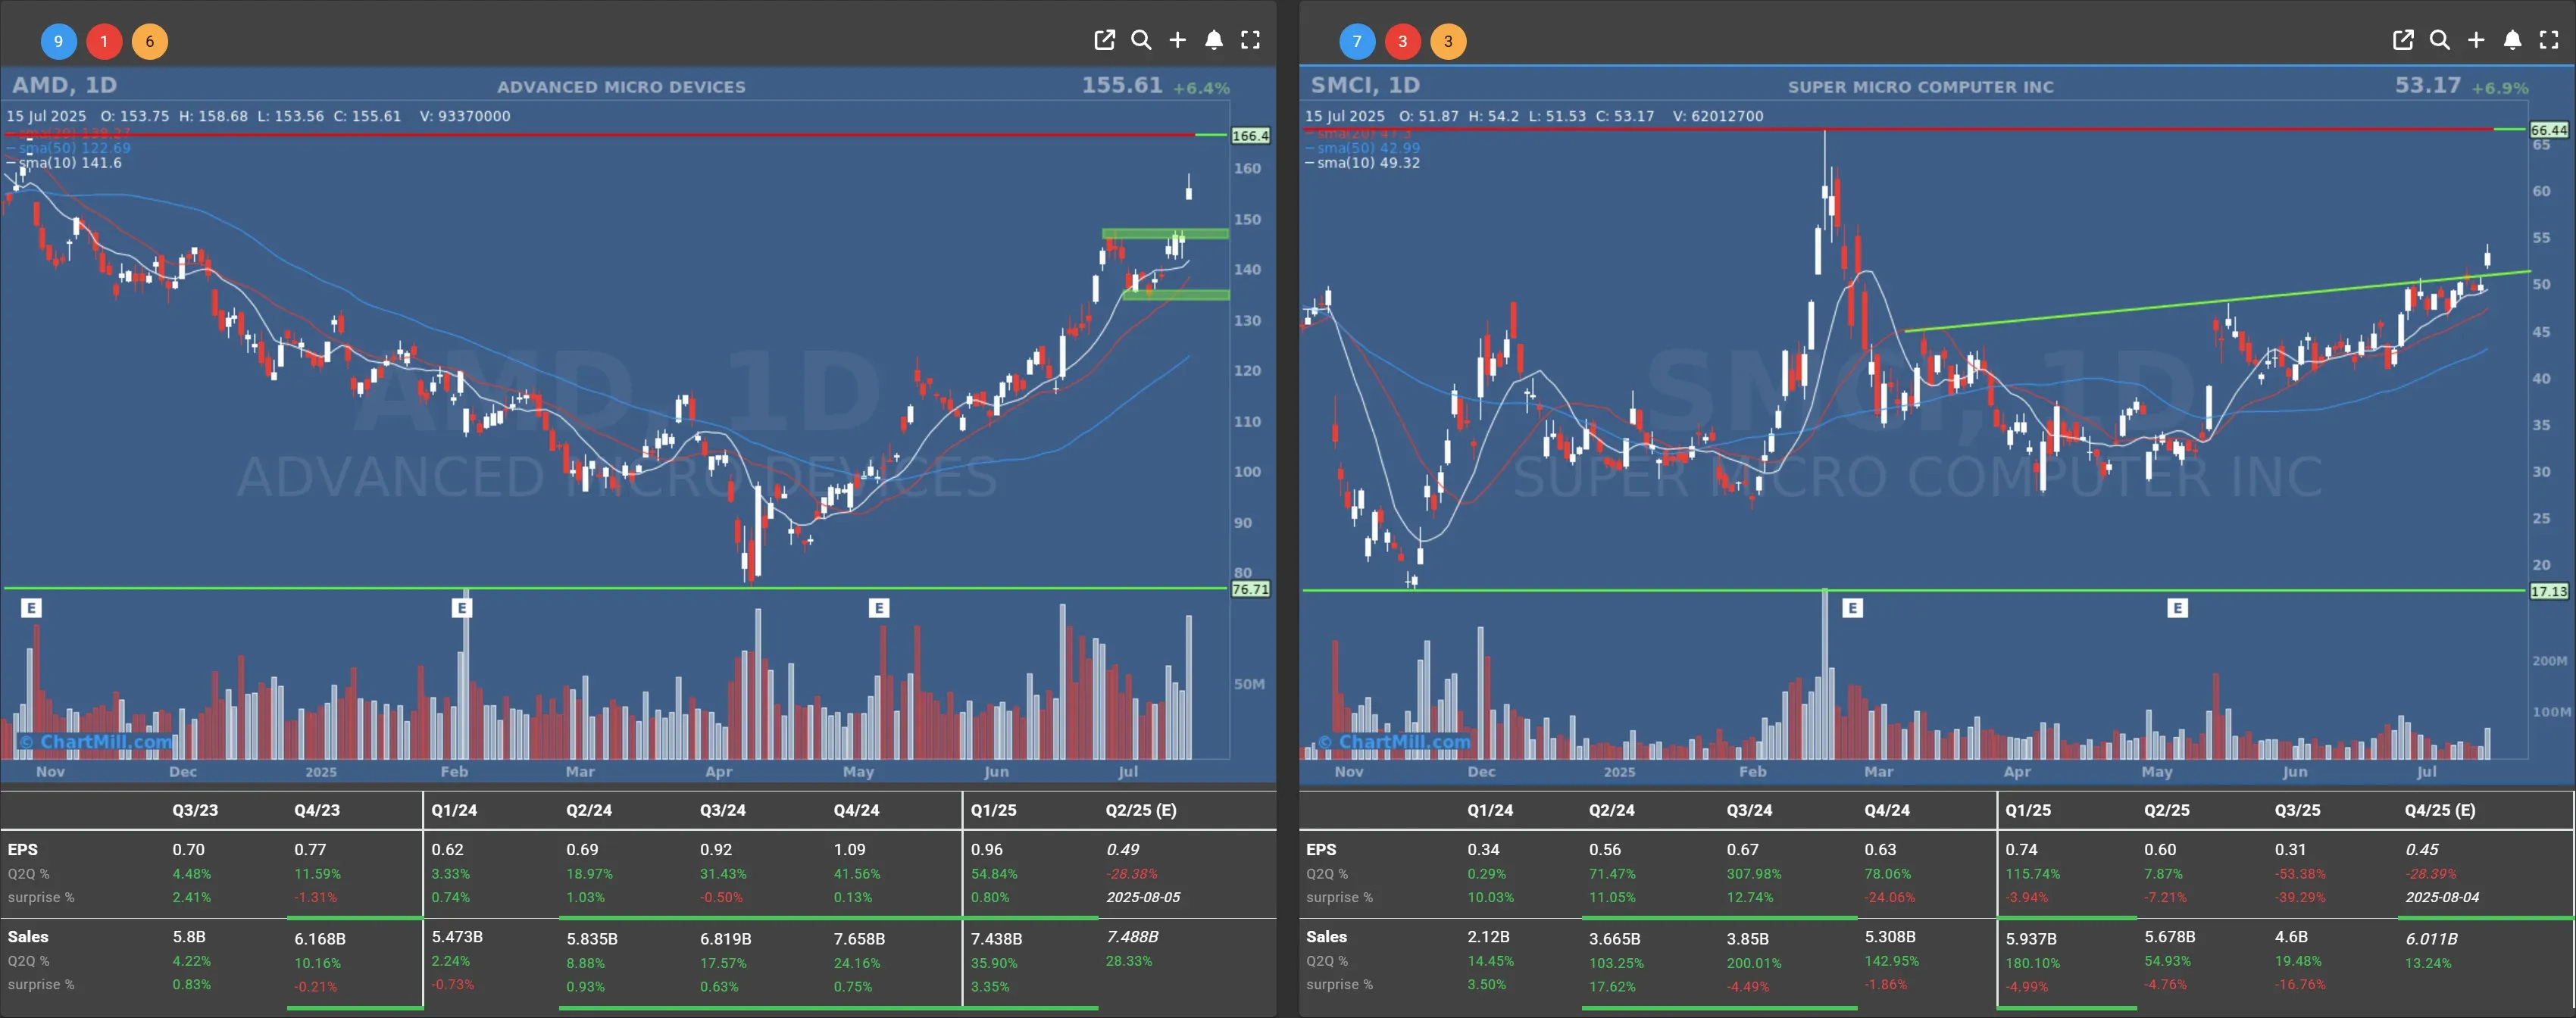Click the SMCI, 1D ticker title

coord(1365,85)
